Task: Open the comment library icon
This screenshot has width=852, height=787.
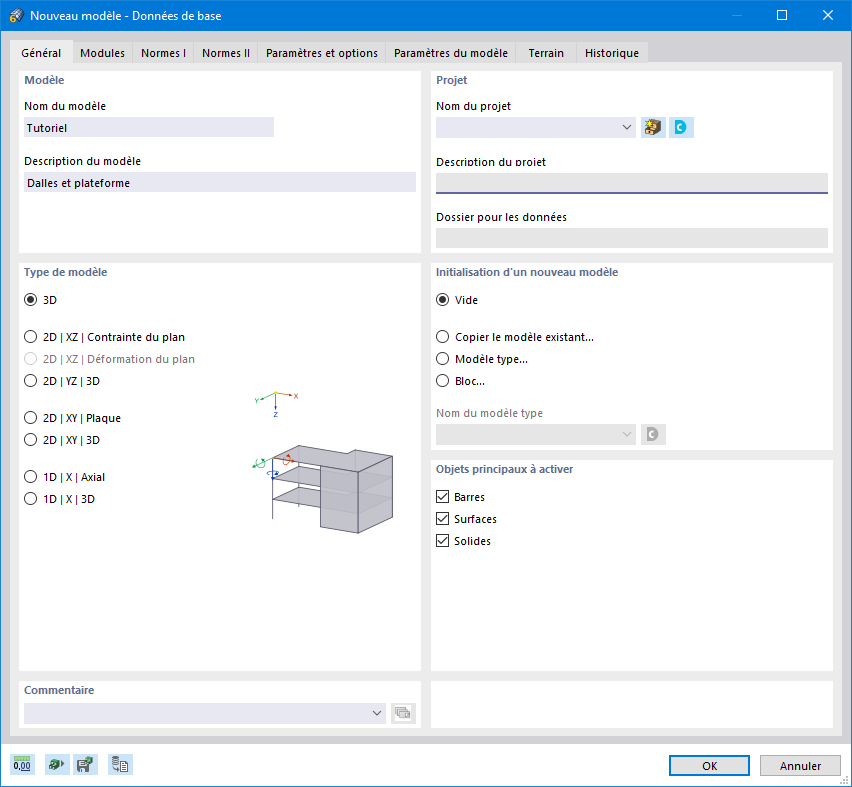Action: coord(403,713)
